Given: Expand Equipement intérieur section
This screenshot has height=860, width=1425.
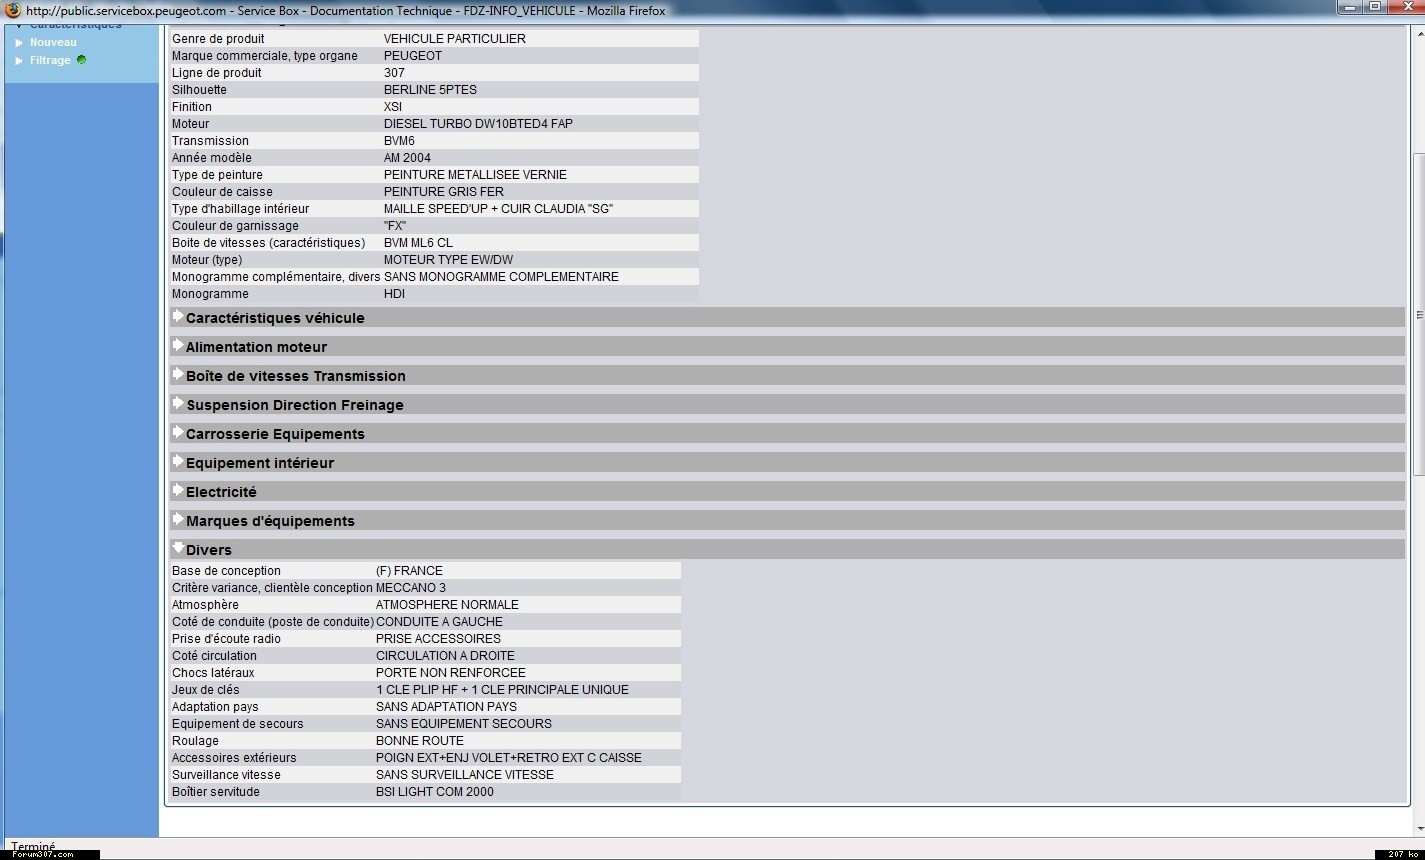Looking at the screenshot, I should point(787,462).
